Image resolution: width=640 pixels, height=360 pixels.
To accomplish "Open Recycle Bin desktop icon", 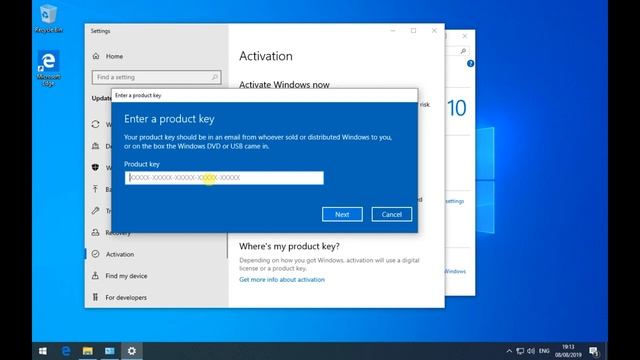I will point(48,19).
